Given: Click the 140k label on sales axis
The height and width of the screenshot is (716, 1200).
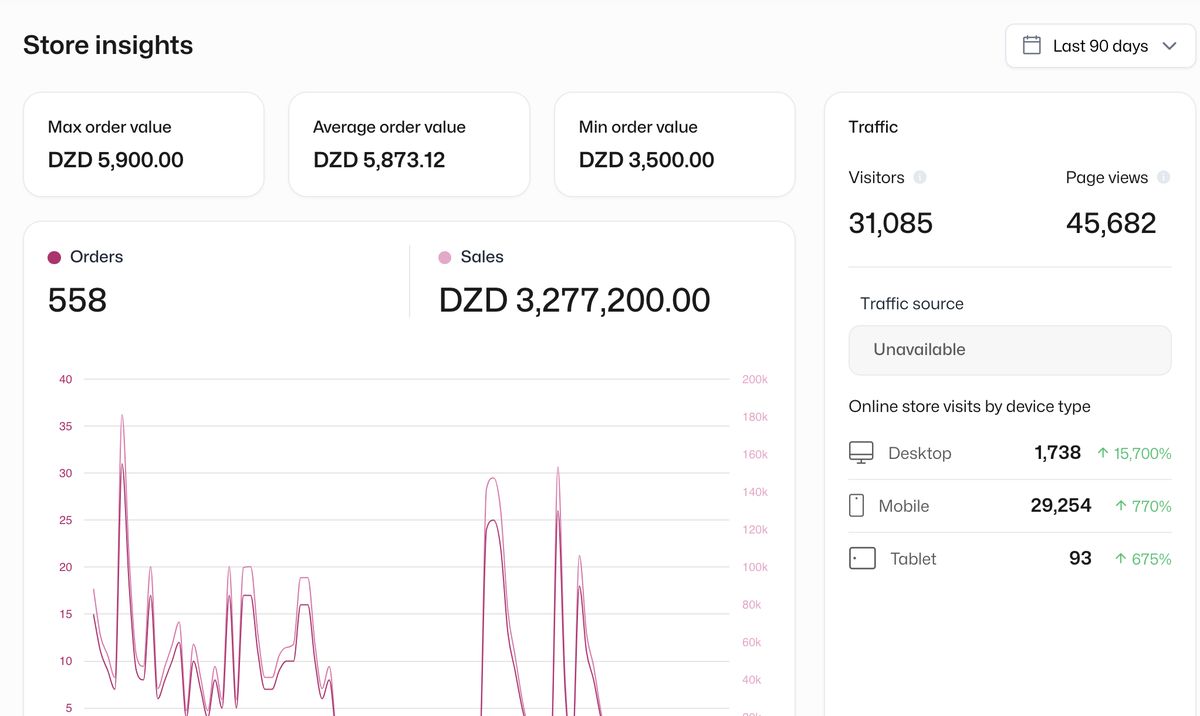Looking at the screenshot, I should pyautogui.click(x=755, y=492).
